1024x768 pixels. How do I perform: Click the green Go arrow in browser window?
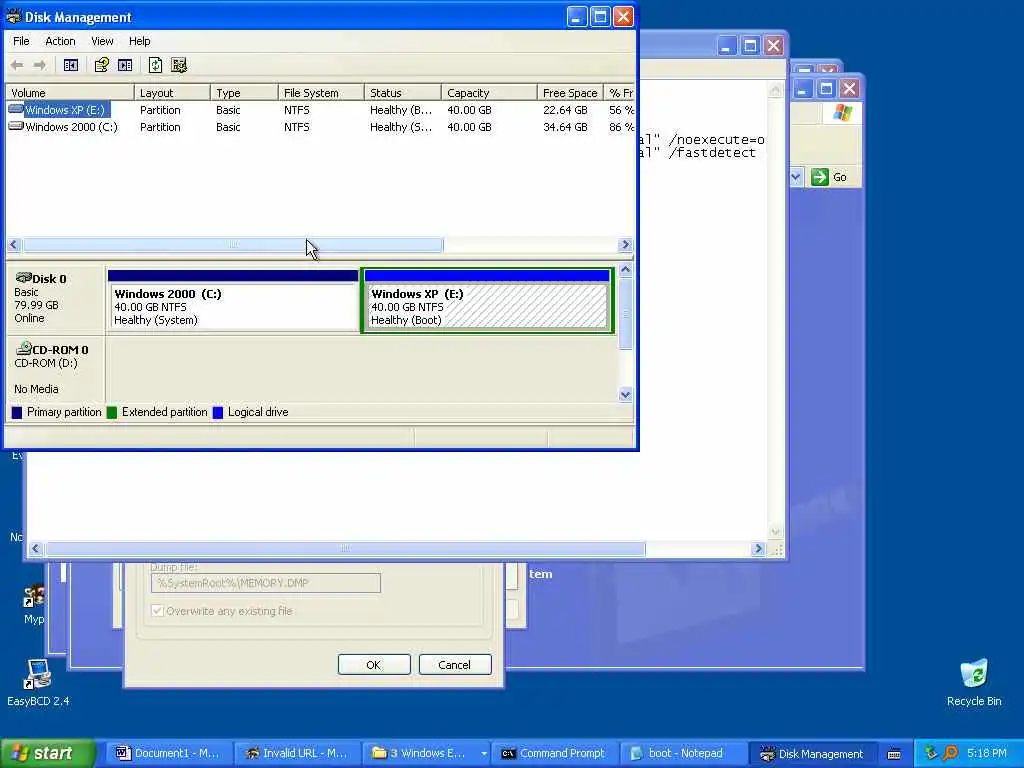(x=820, y=177)
